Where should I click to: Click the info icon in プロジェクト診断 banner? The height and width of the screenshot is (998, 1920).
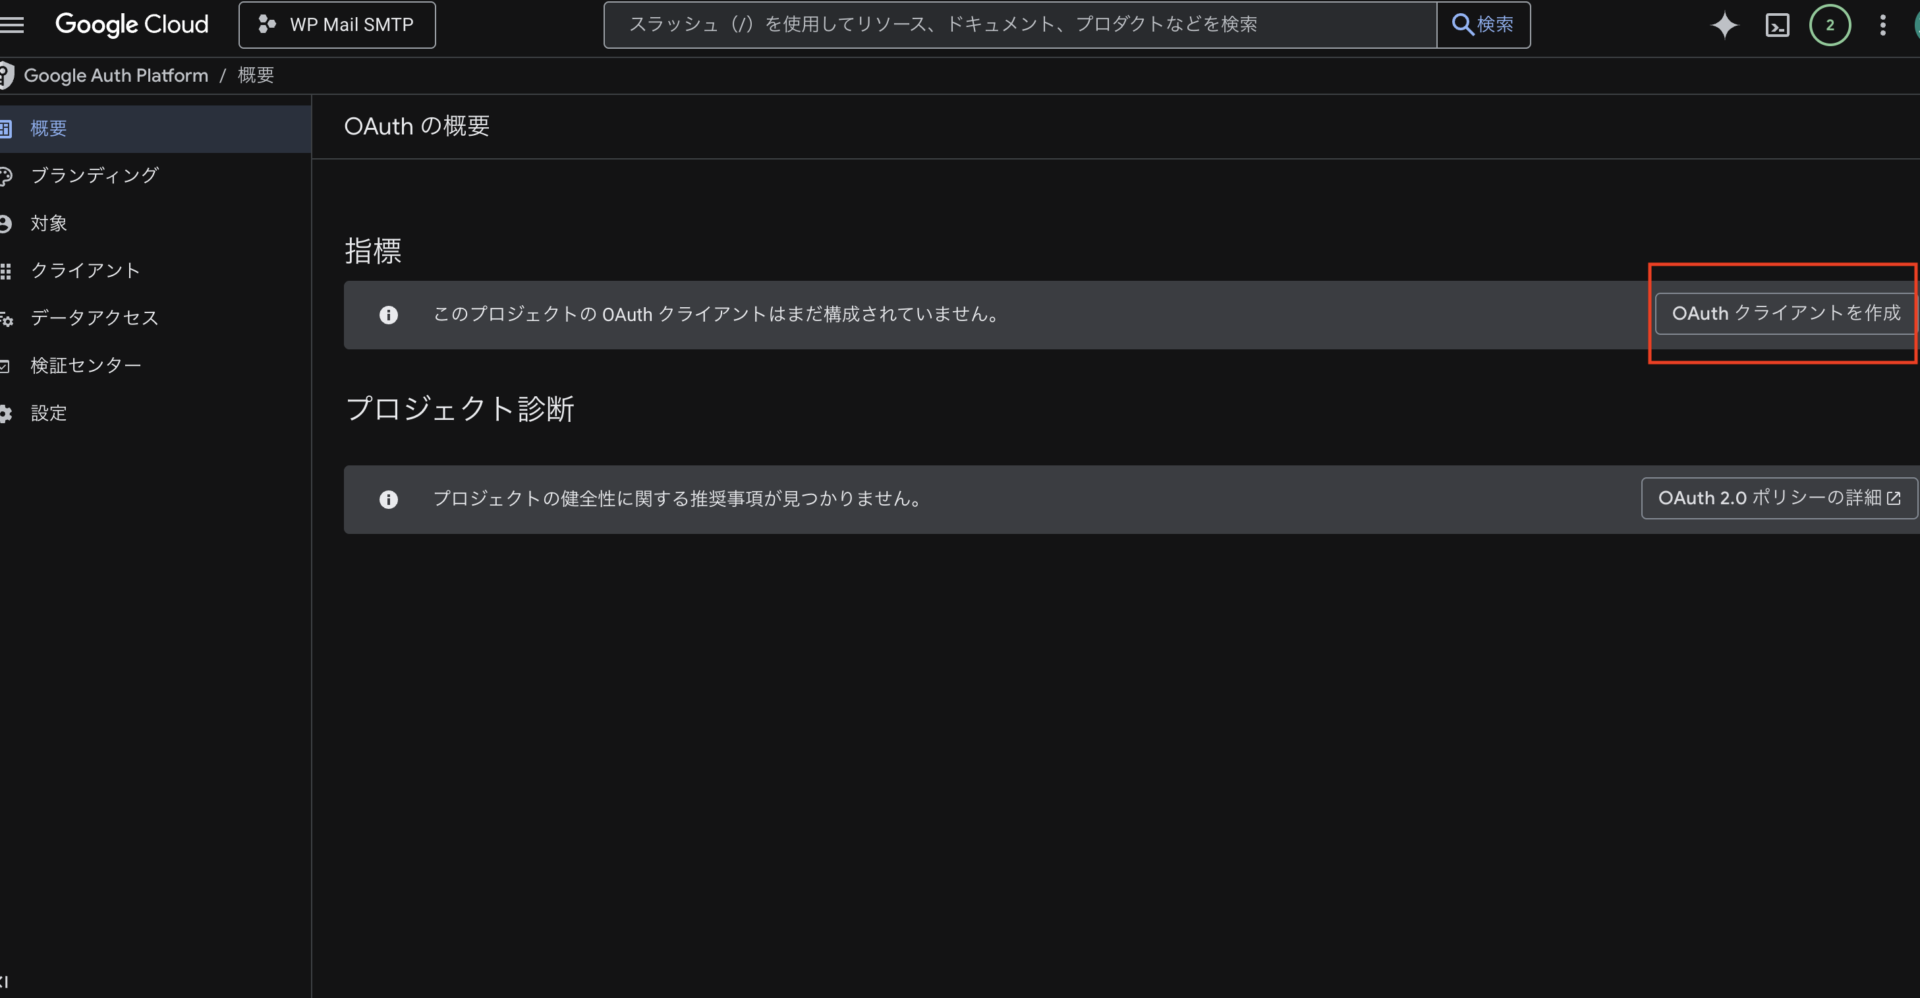click(389, 499)
